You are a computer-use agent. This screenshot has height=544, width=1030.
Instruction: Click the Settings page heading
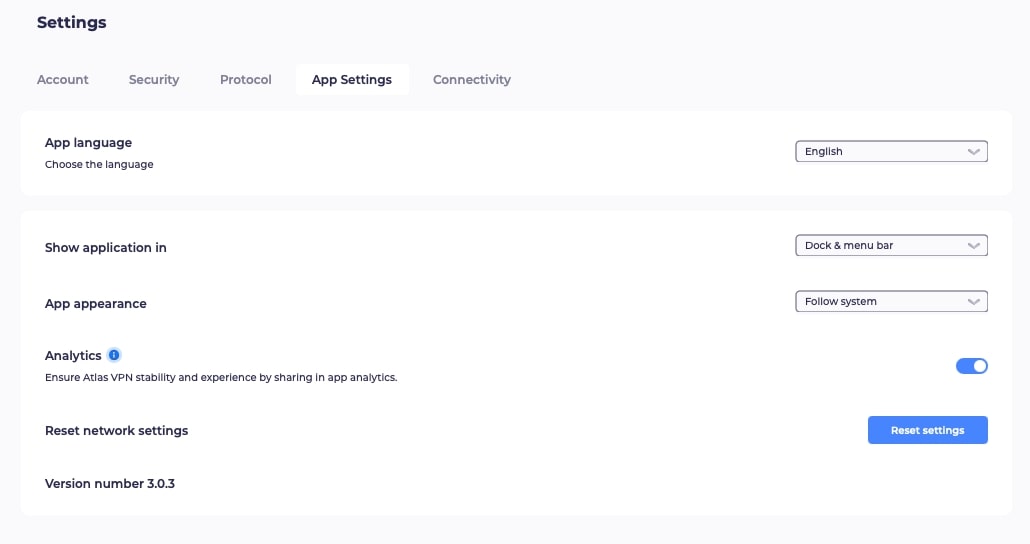click(x=72, y=22)
